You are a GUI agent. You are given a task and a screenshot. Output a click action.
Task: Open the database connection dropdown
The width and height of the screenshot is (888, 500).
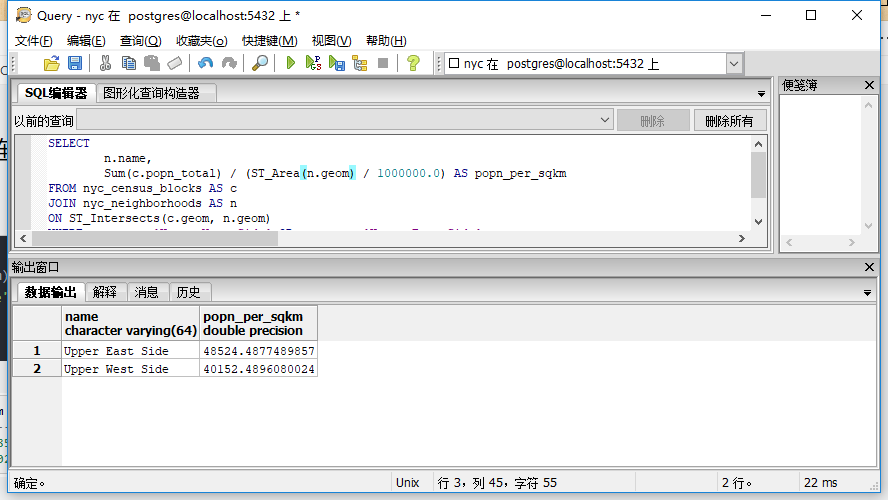[x=734, y=64]
